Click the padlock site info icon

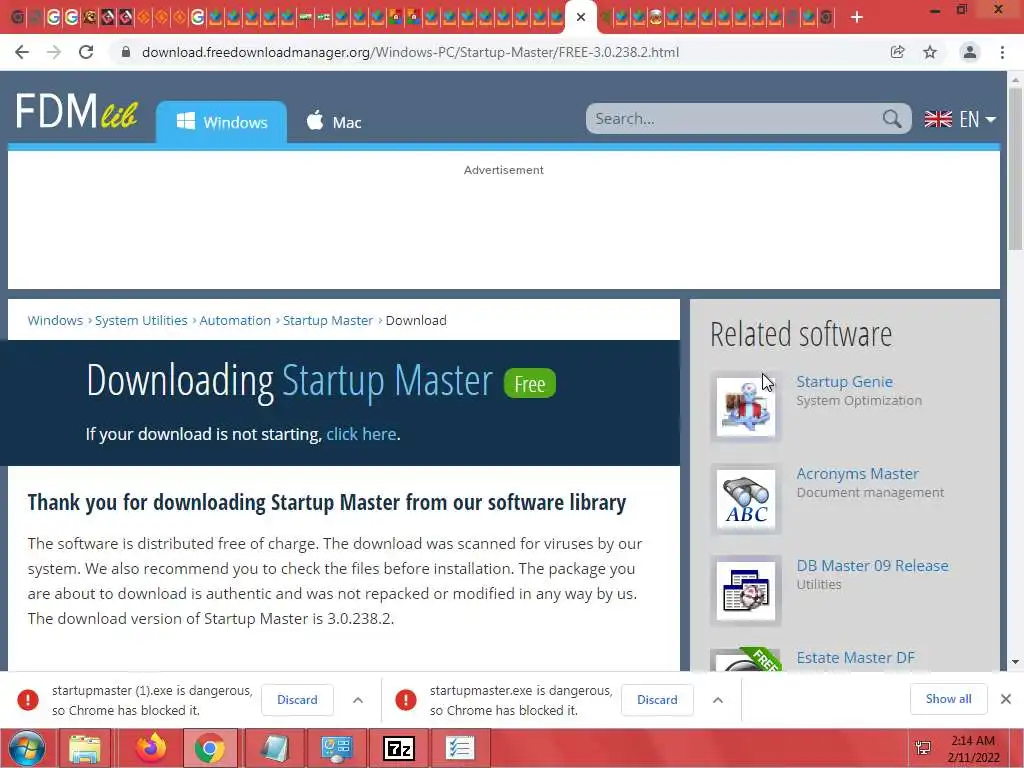126,52
